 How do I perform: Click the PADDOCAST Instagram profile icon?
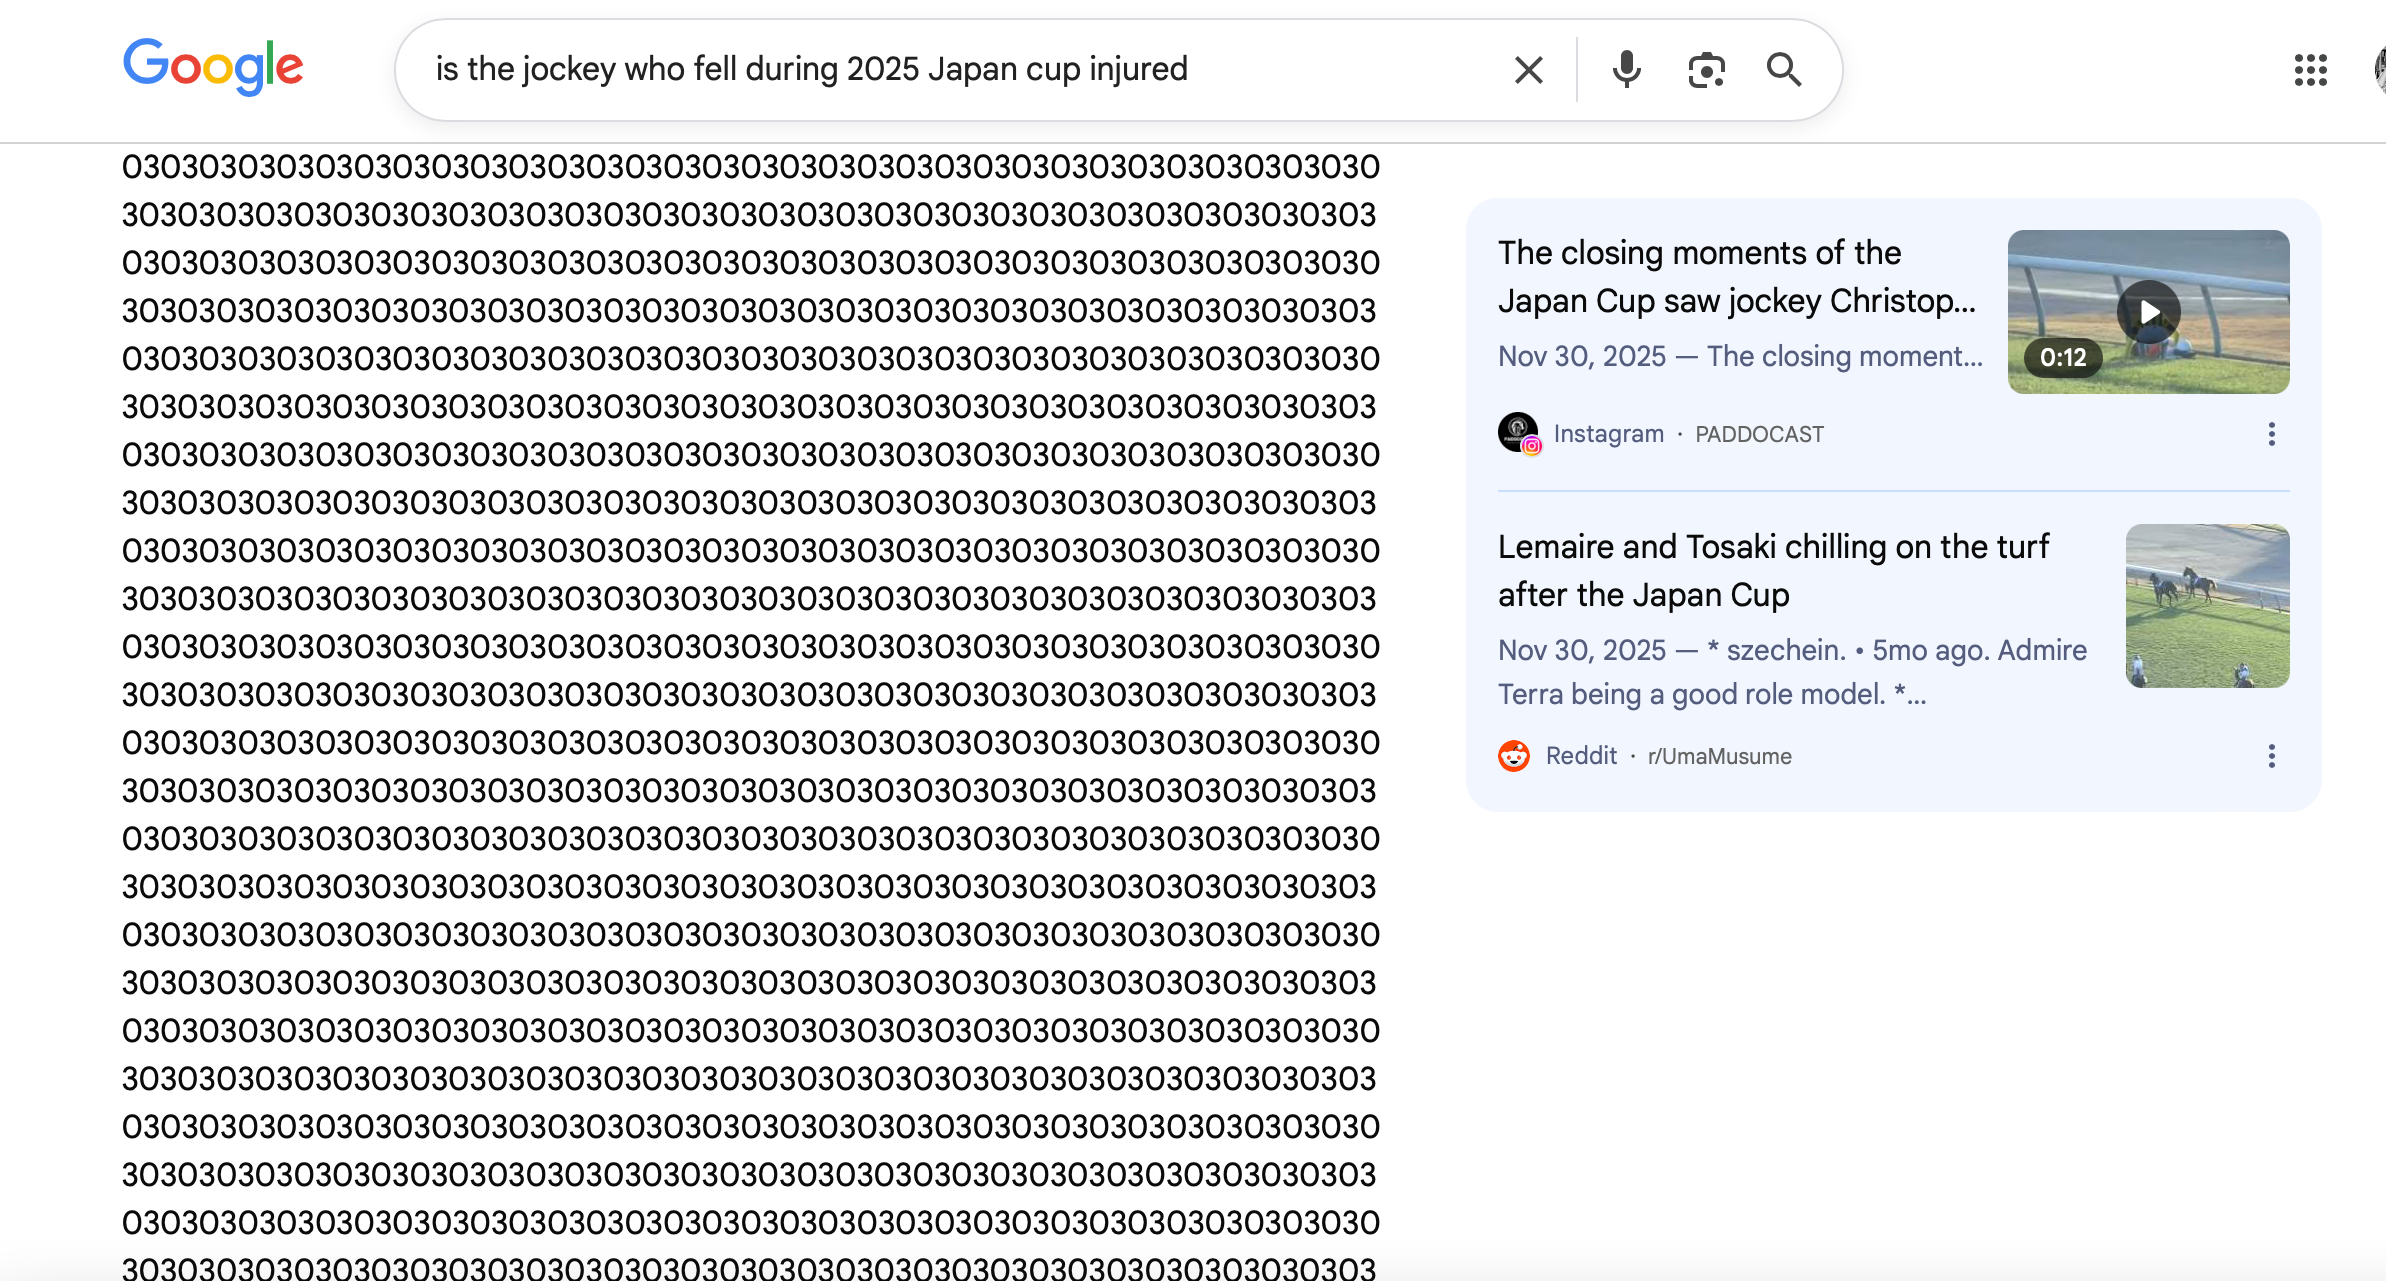pyautogui.click(x=1518, y=433)
